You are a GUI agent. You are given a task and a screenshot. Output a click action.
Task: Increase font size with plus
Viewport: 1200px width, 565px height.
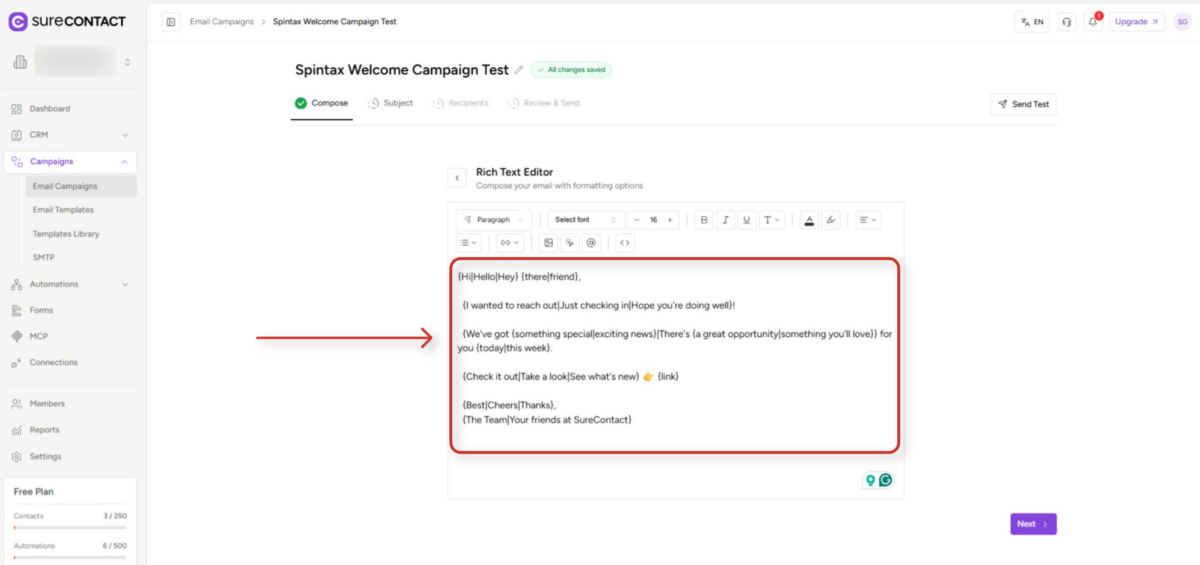[670, 220]
